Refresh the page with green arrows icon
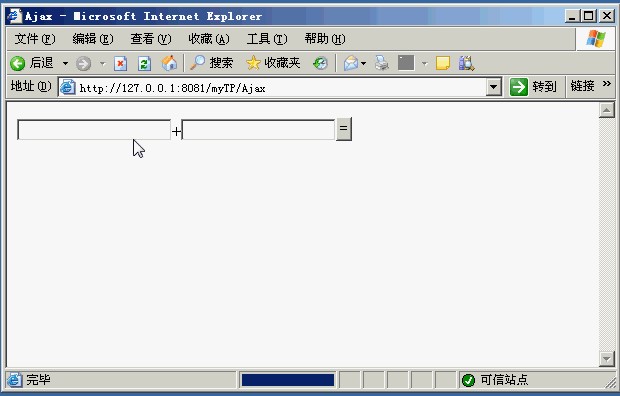 pos(144,63)
